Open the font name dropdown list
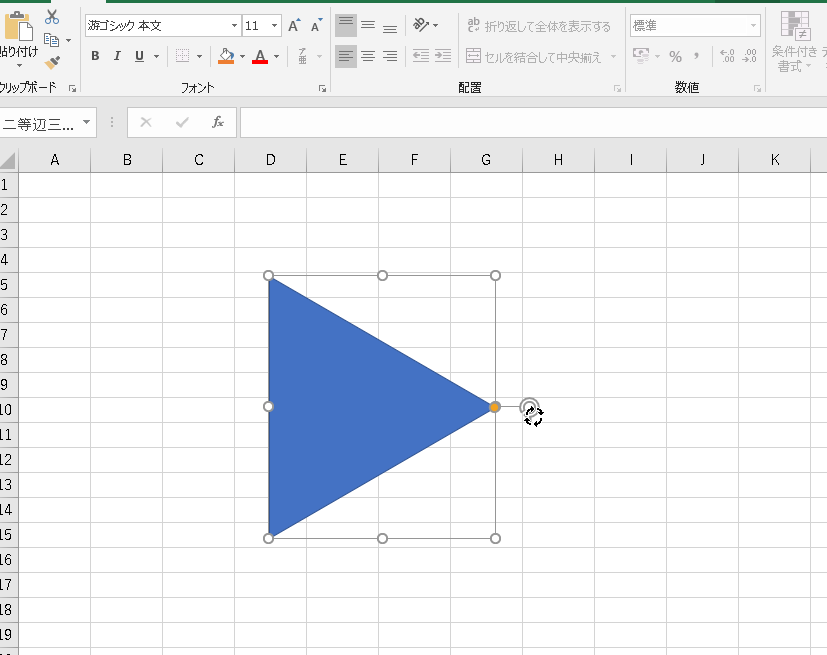 234,26
